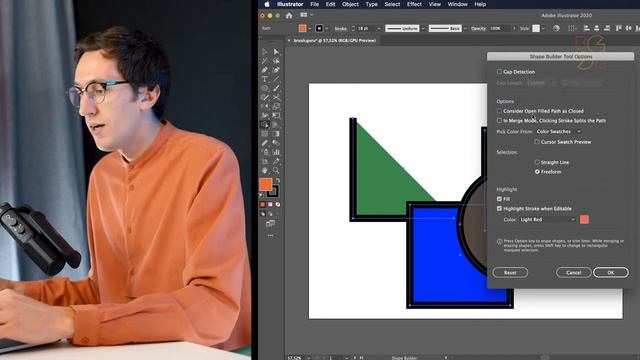Select the Shape Builder tool
Viewport: 640px width, 360px height.
coord(264,124)
